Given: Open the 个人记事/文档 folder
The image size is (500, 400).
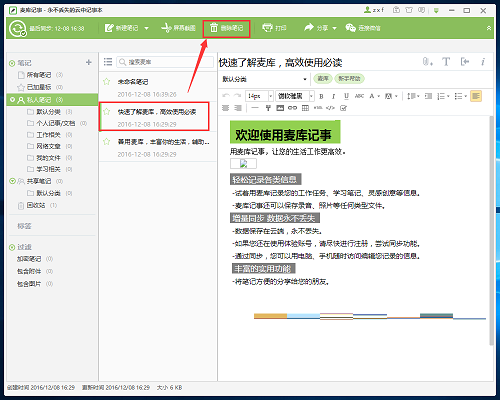Looking at the screenshot, I should point(57,123).
